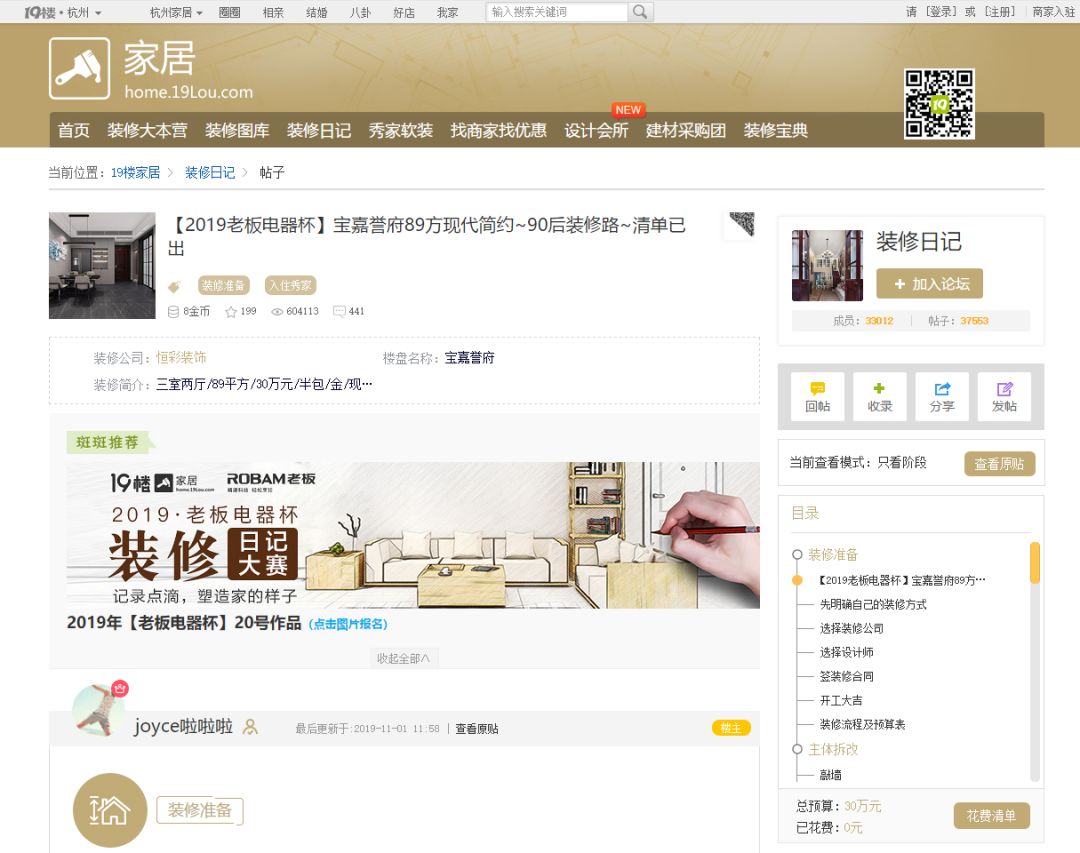The height and width of the screenshot is (853, 1080).
Task: Open the small QR icon beside post title
Action: 742,224
